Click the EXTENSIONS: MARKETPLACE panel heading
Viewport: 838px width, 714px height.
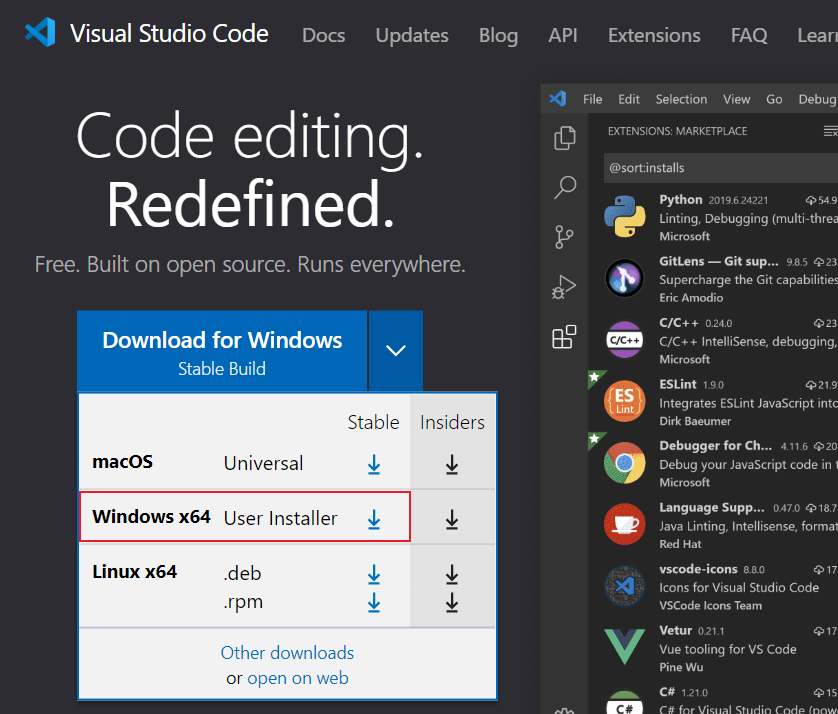[677, 131]
